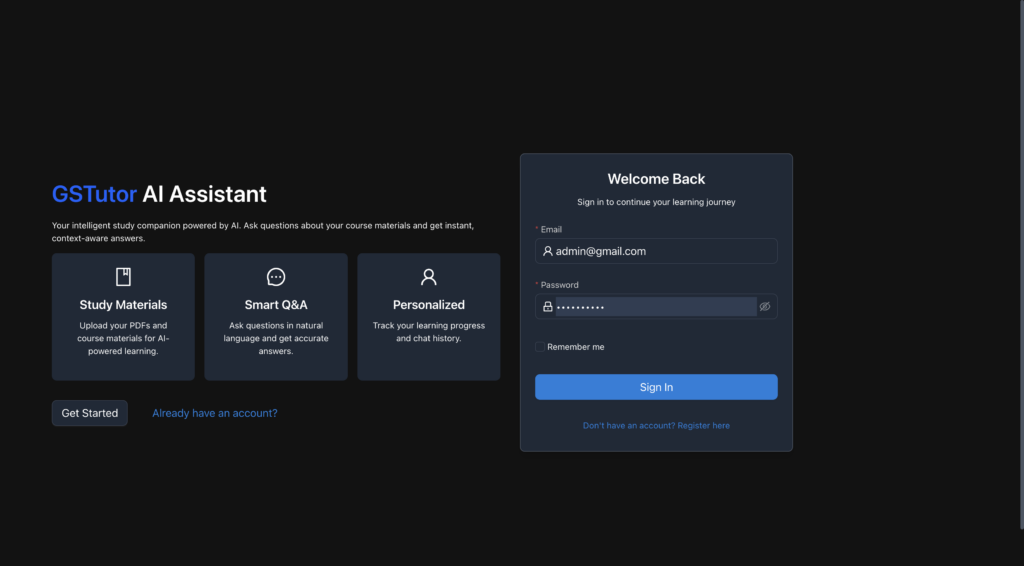Viewport: 1024px width, 566px height.
Task: Click the Get Started button
Action: [x=89, y=413]
